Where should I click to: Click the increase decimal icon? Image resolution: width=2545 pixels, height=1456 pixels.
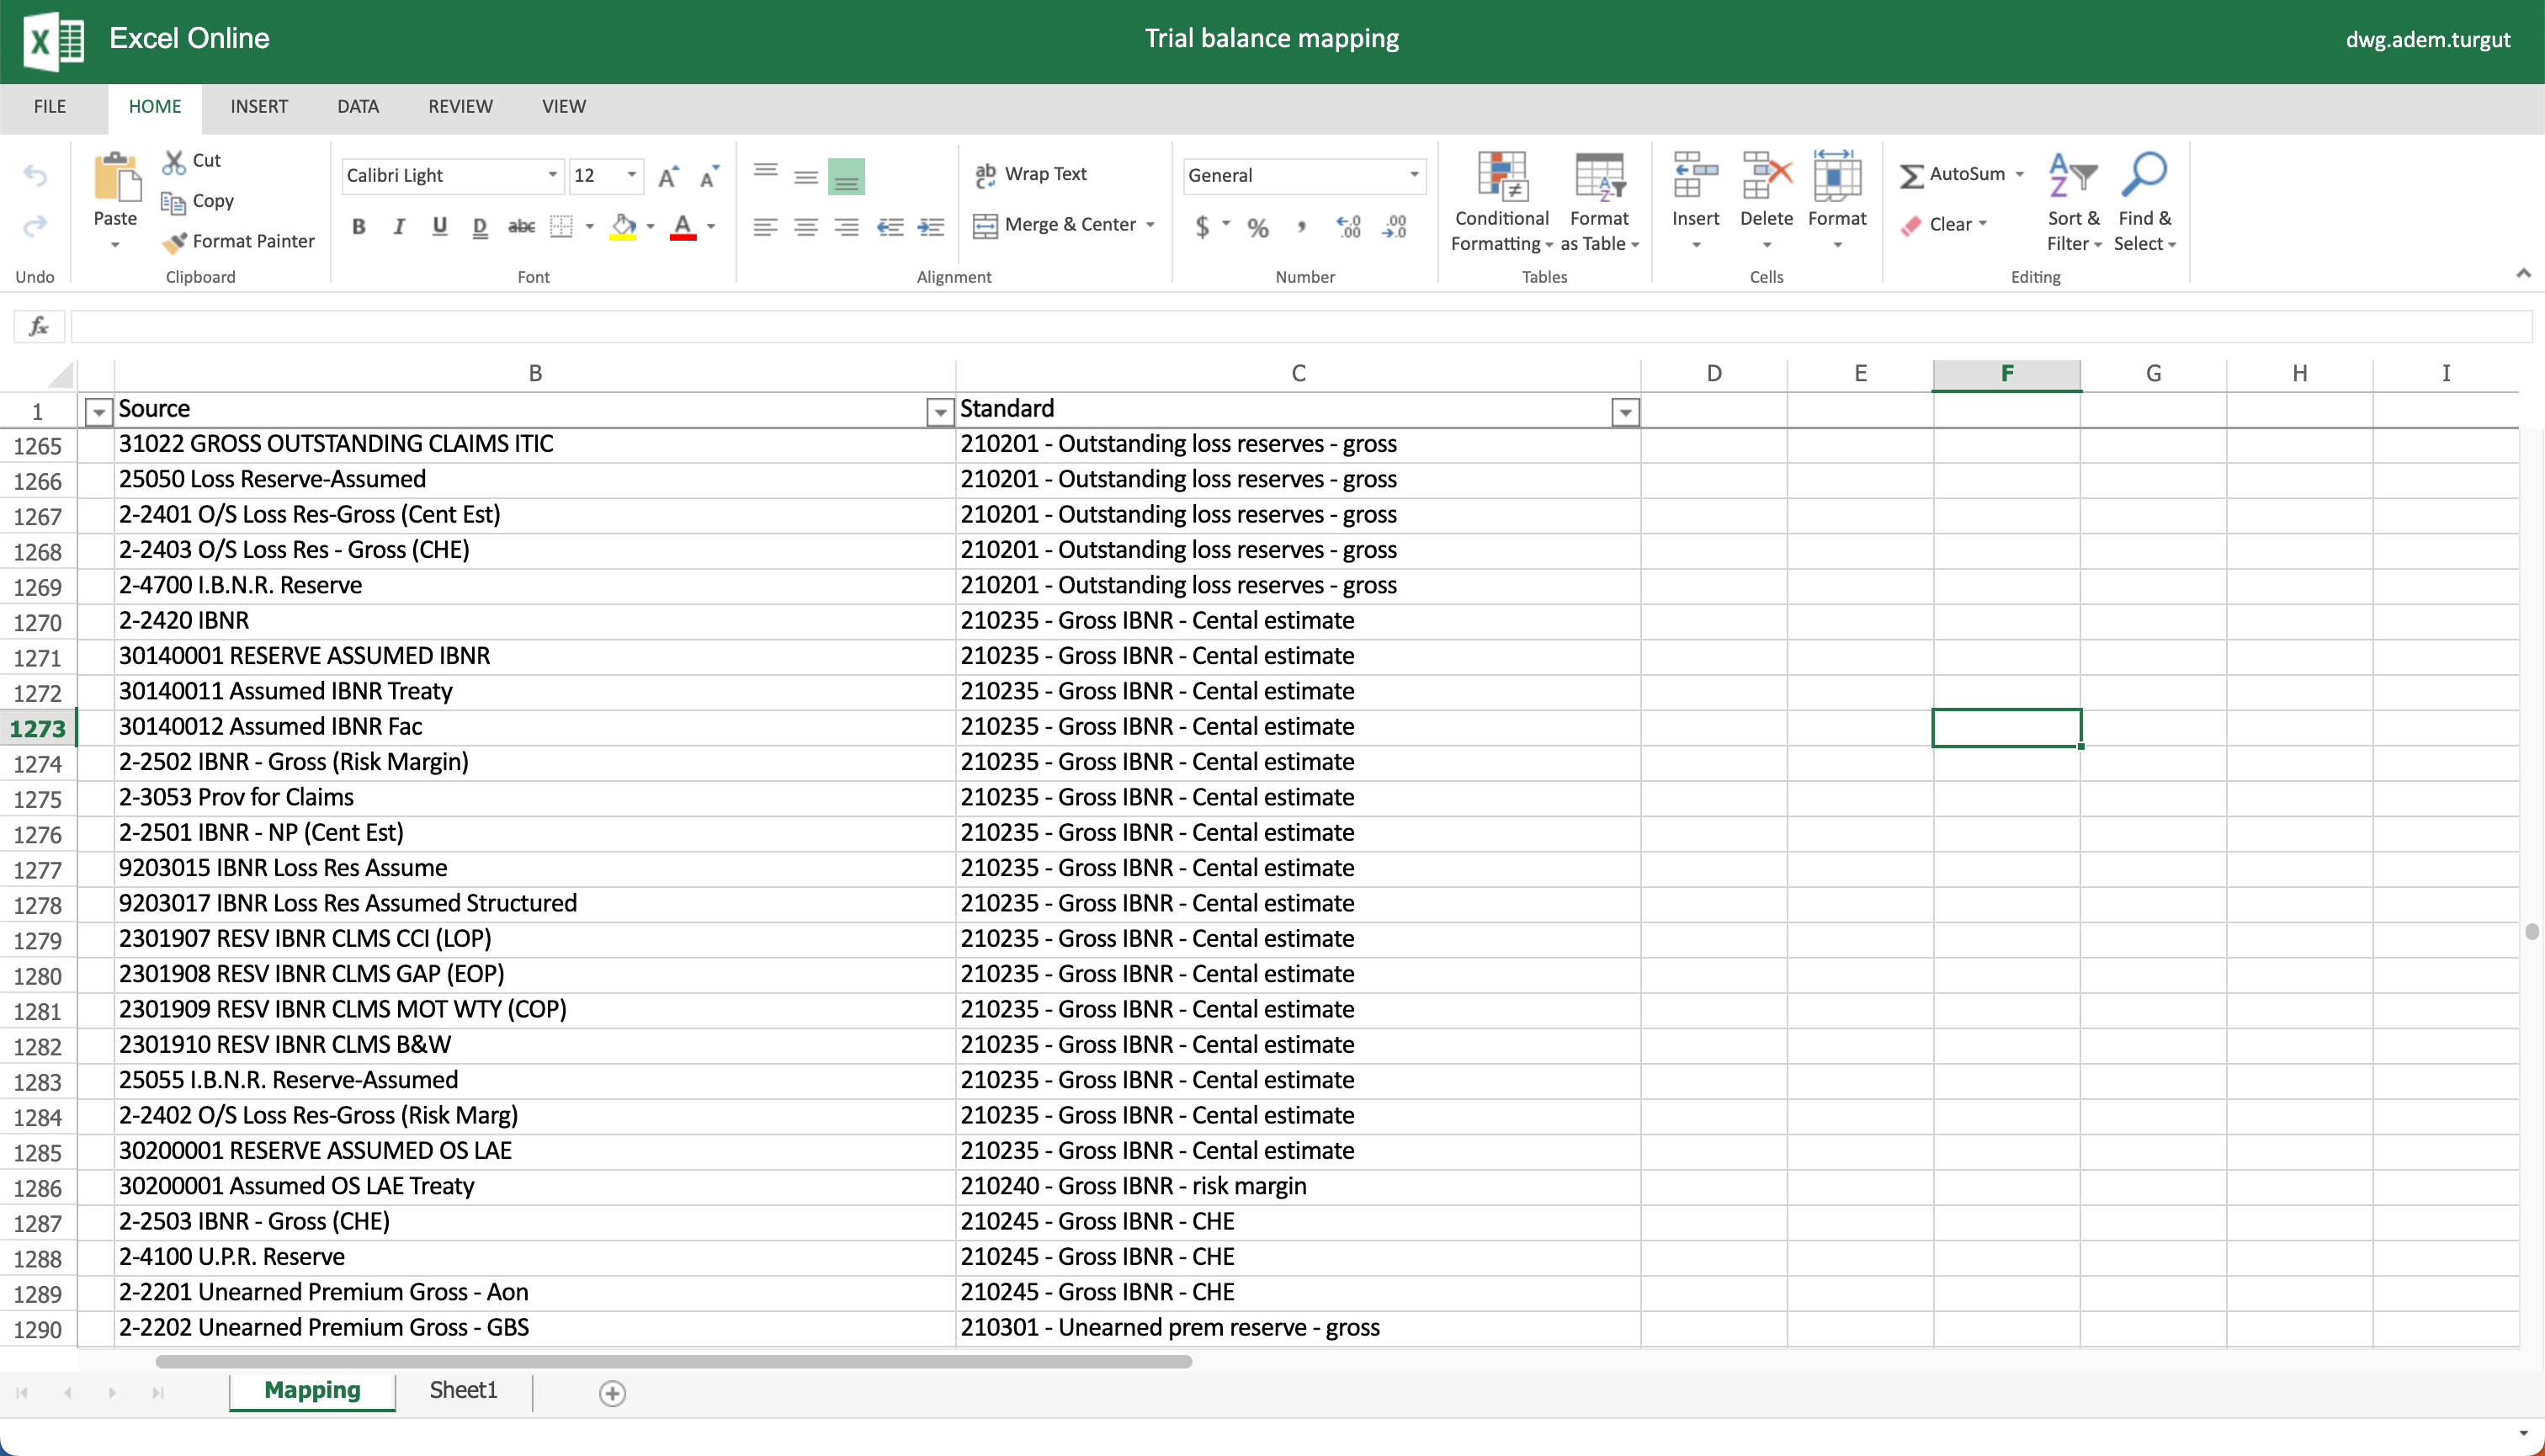point(1348,227)
